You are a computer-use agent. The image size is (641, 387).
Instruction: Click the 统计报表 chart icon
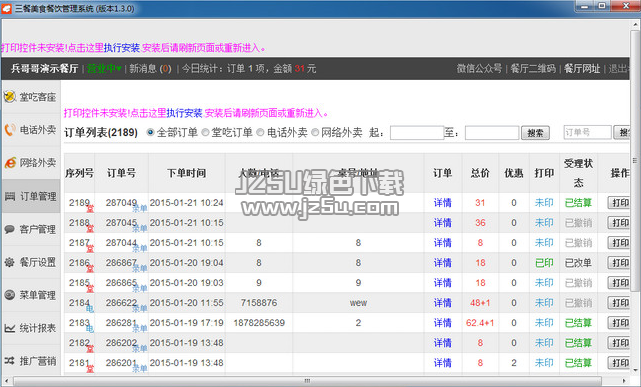point(10,328)
